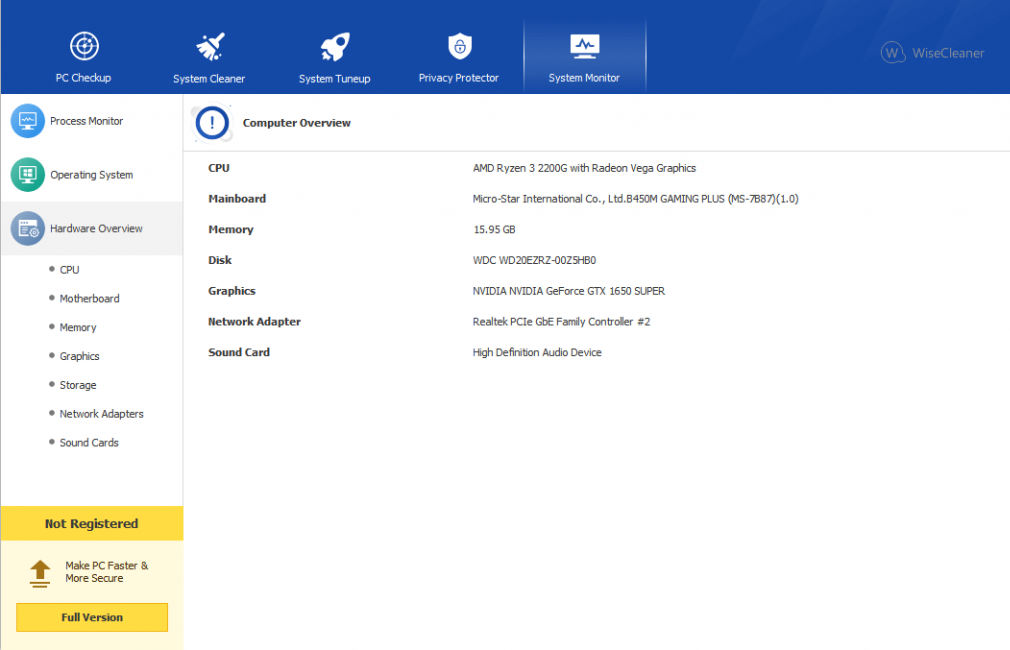Select the System Monitor screen icon

pyautogui.click(x=584, y=46)
